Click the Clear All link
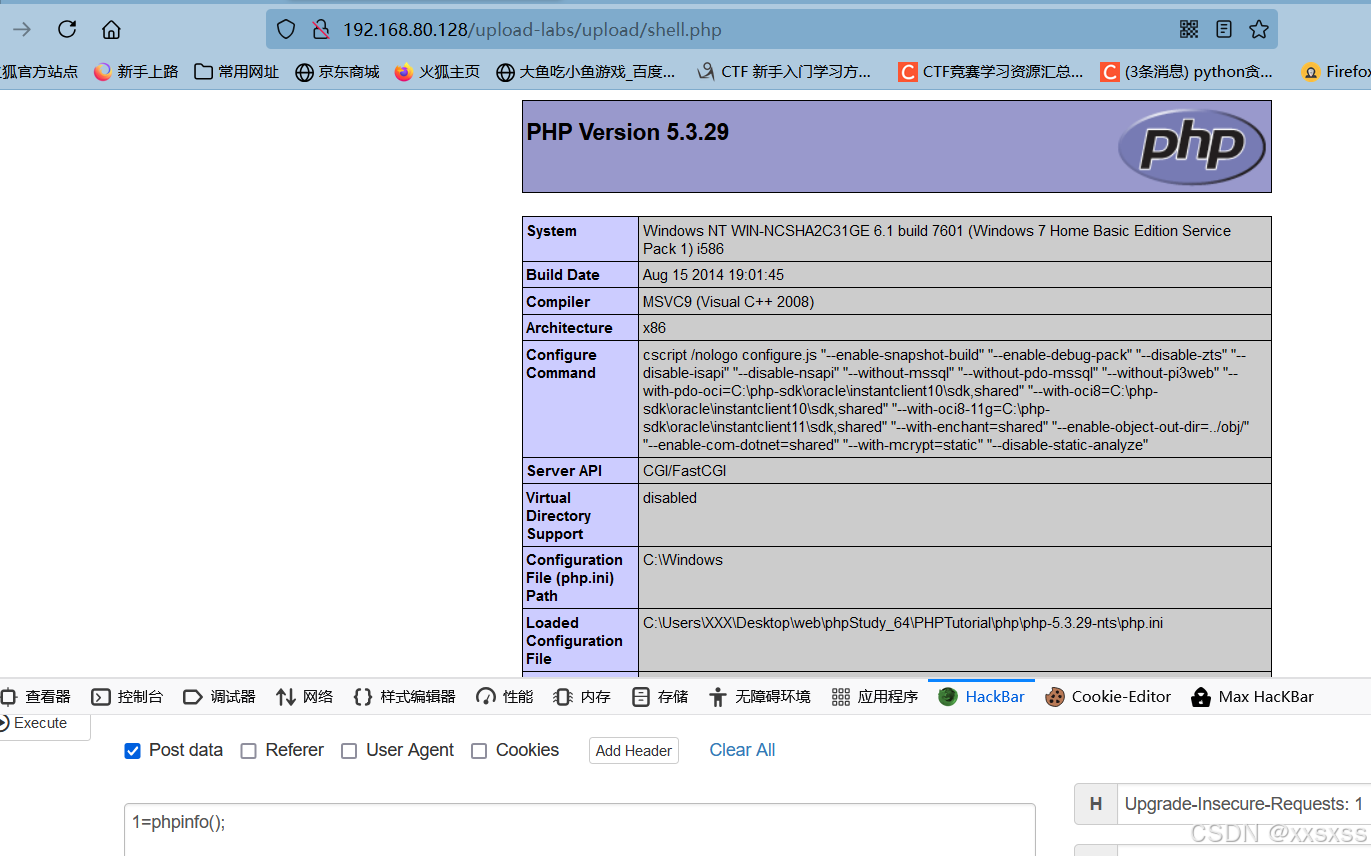The image size is (1371, 856). click(x=742, y=750)
